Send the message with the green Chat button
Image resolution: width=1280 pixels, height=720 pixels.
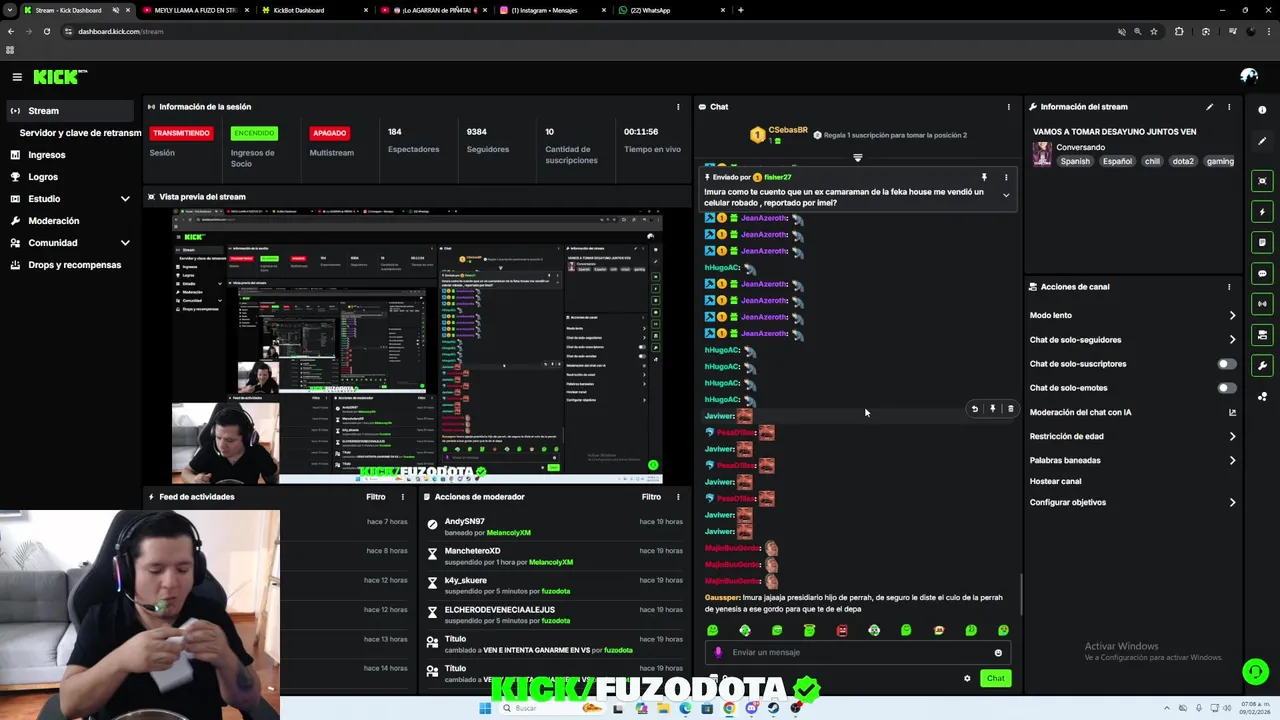[996, 678]
